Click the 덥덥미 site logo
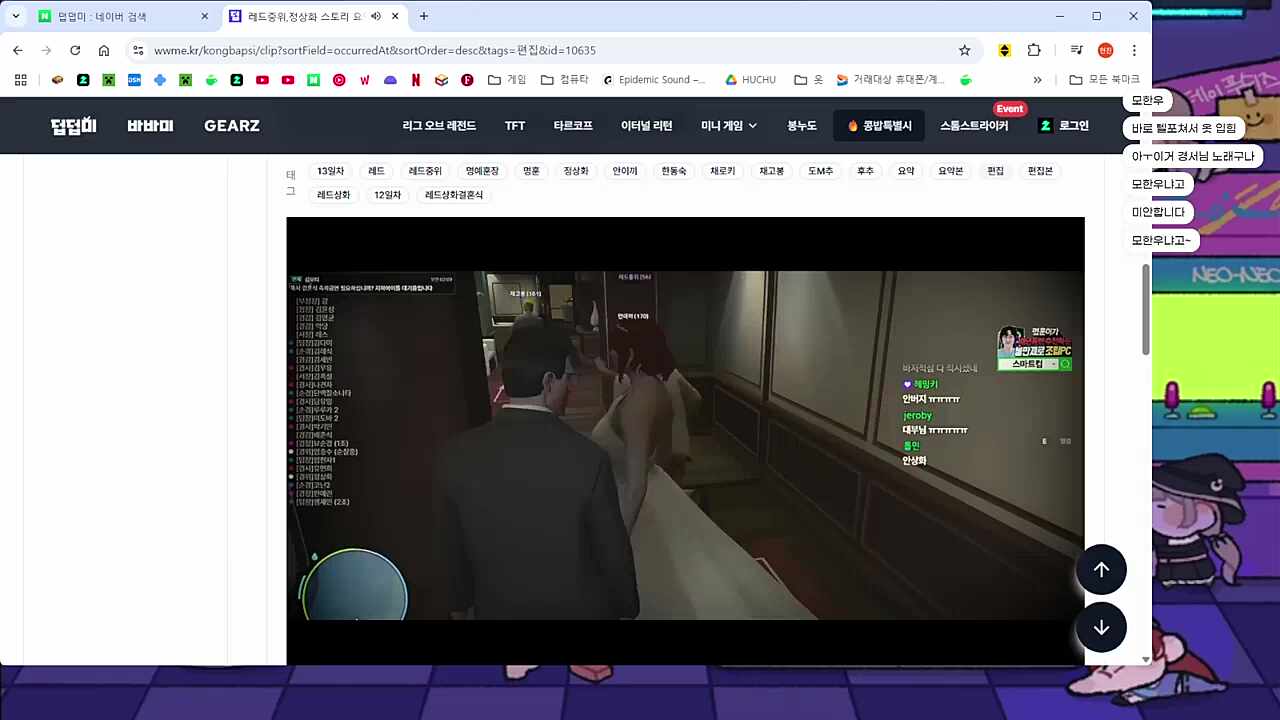 coord(74,126)
